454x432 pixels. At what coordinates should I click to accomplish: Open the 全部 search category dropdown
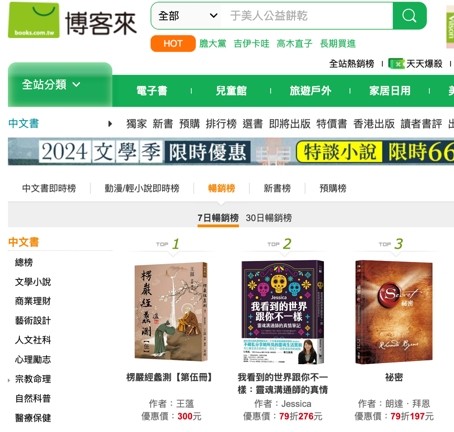[187, 16]
